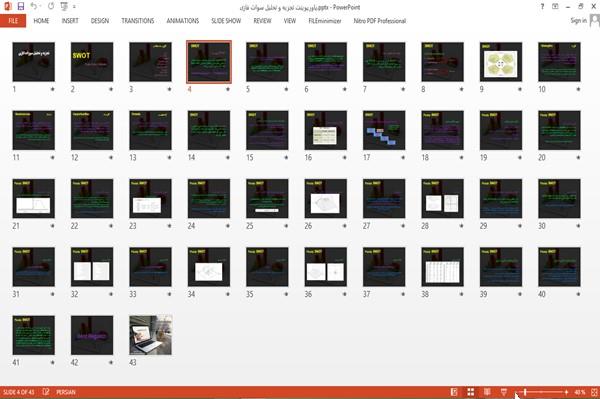Click transition star icon under slide 15
Screen dimensions: 600x399
coord(286,157)
